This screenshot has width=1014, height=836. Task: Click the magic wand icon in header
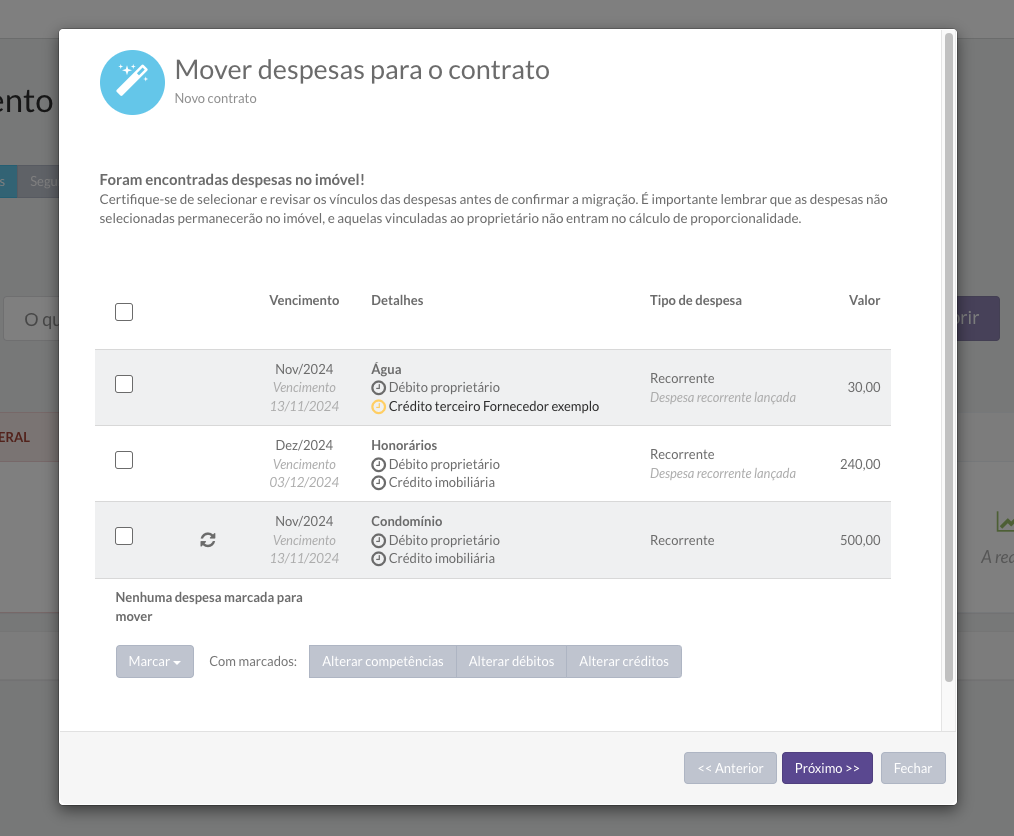(132, 82)
